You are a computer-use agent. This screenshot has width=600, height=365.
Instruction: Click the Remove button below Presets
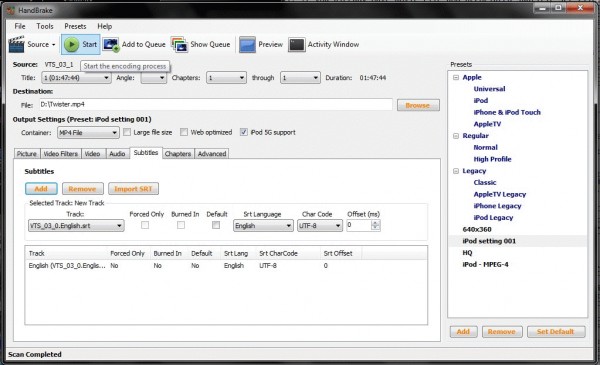[502, 332]
